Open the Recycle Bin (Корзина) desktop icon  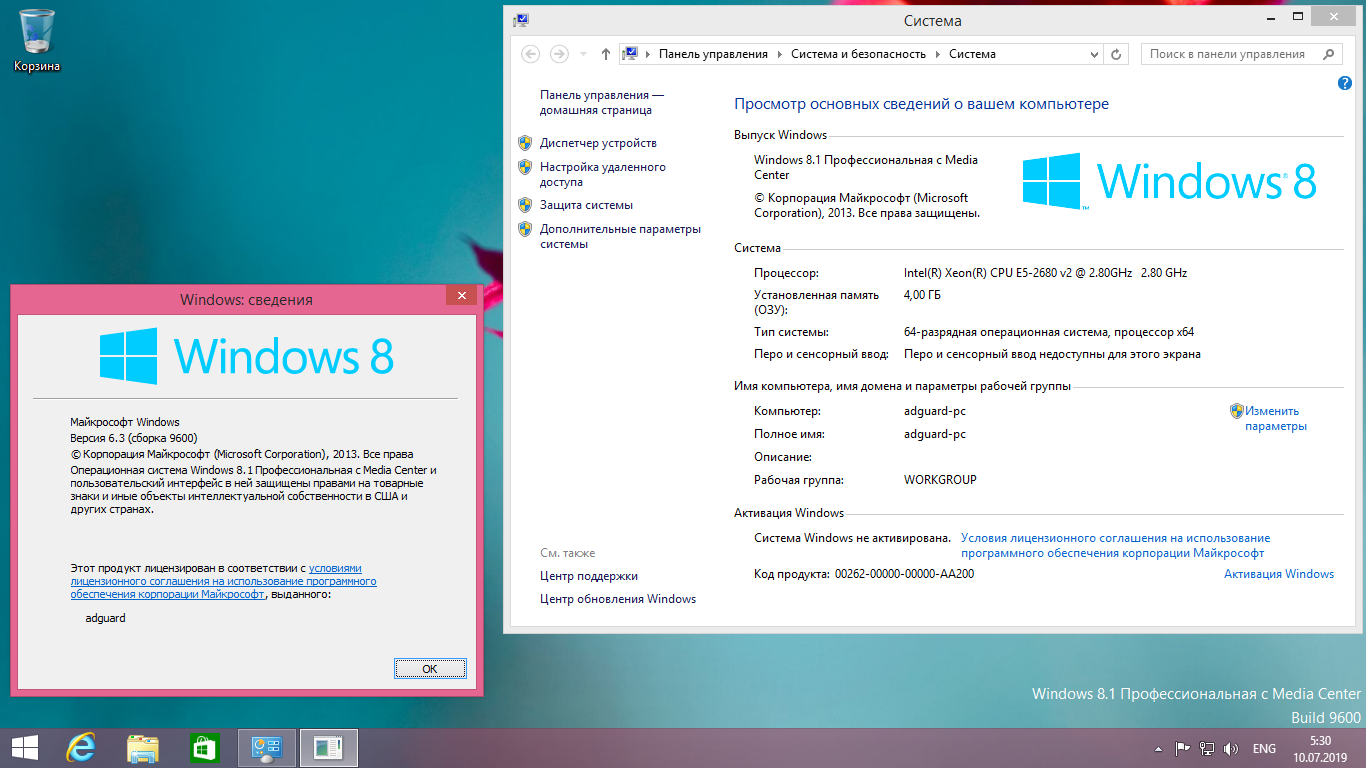pos(37,40)
